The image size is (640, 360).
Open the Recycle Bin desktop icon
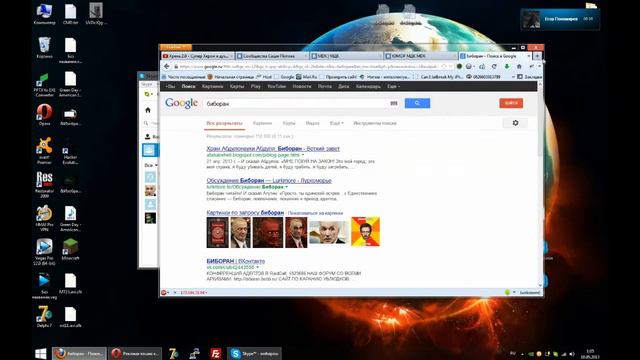pos(44,47)
